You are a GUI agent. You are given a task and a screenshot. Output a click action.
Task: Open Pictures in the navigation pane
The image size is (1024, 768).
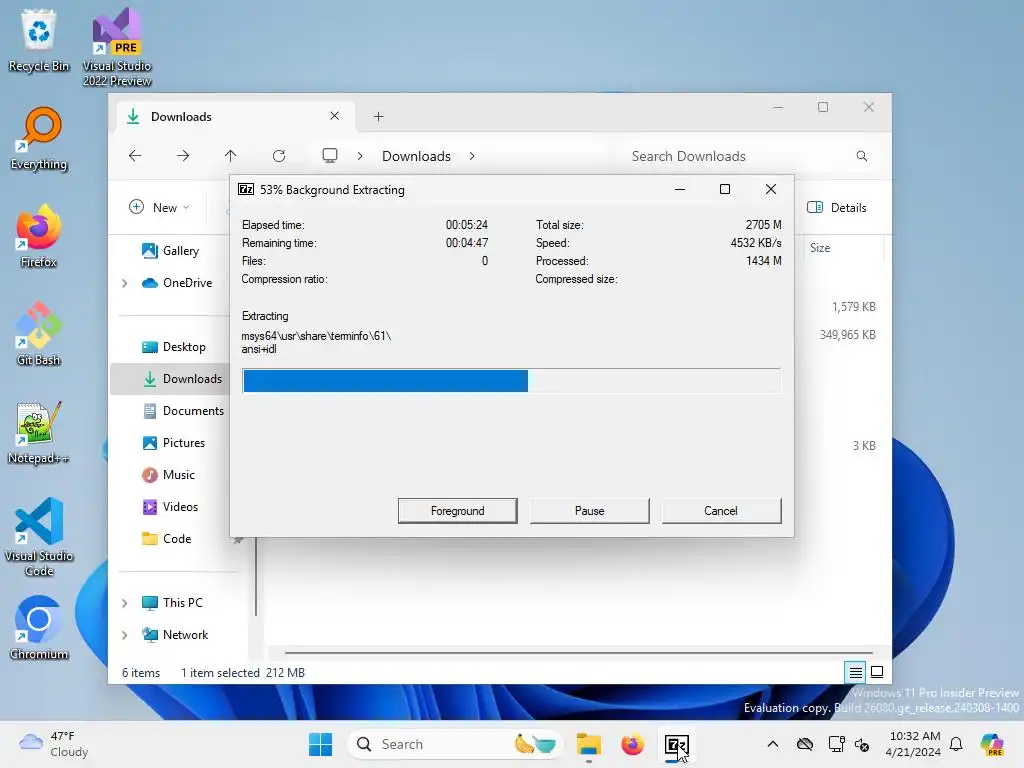coord(173,443)
